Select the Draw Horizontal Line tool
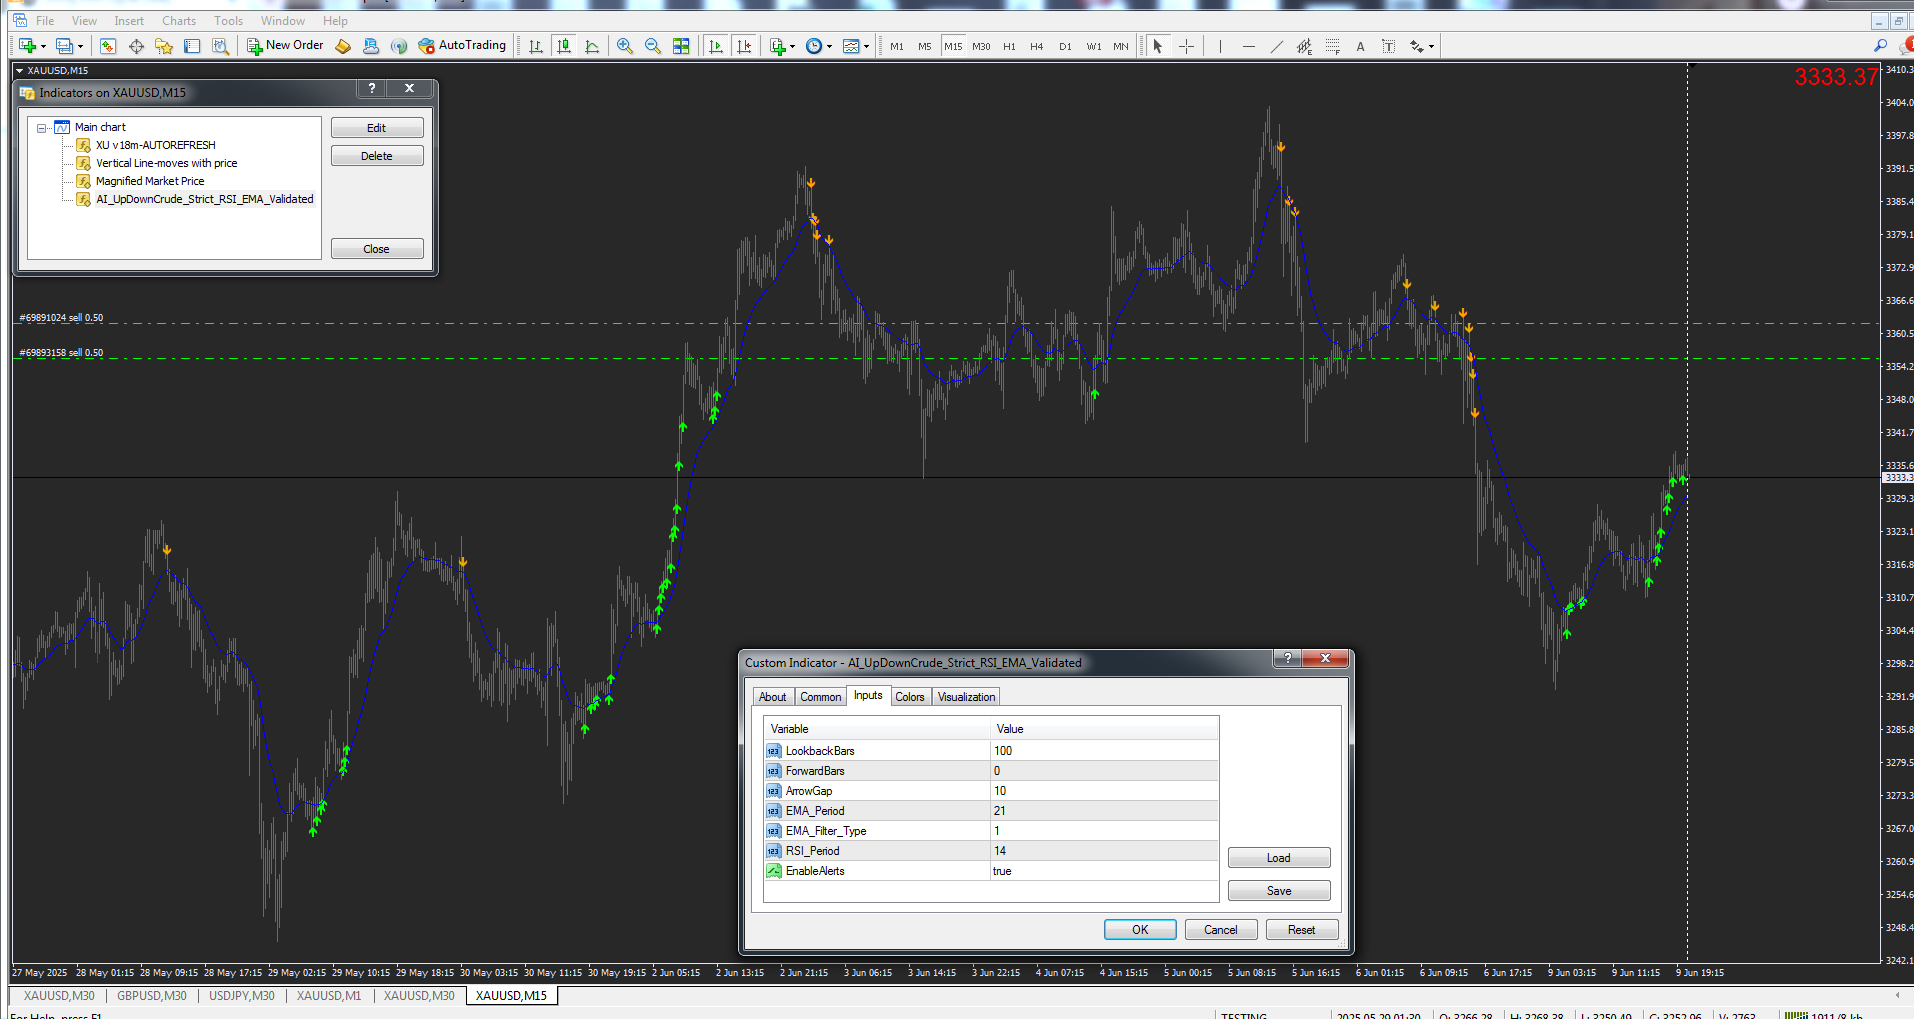 point(1248,46)
